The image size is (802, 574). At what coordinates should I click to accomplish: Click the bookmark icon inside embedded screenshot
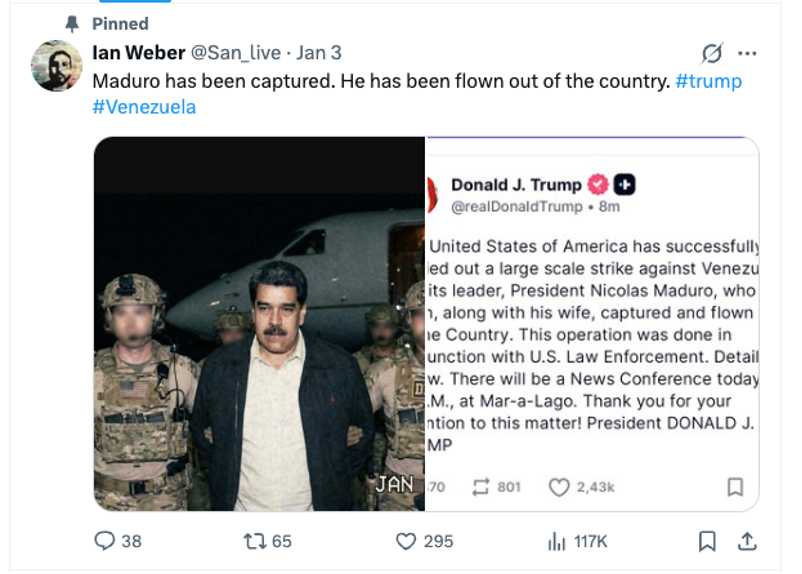click(735, 487)
